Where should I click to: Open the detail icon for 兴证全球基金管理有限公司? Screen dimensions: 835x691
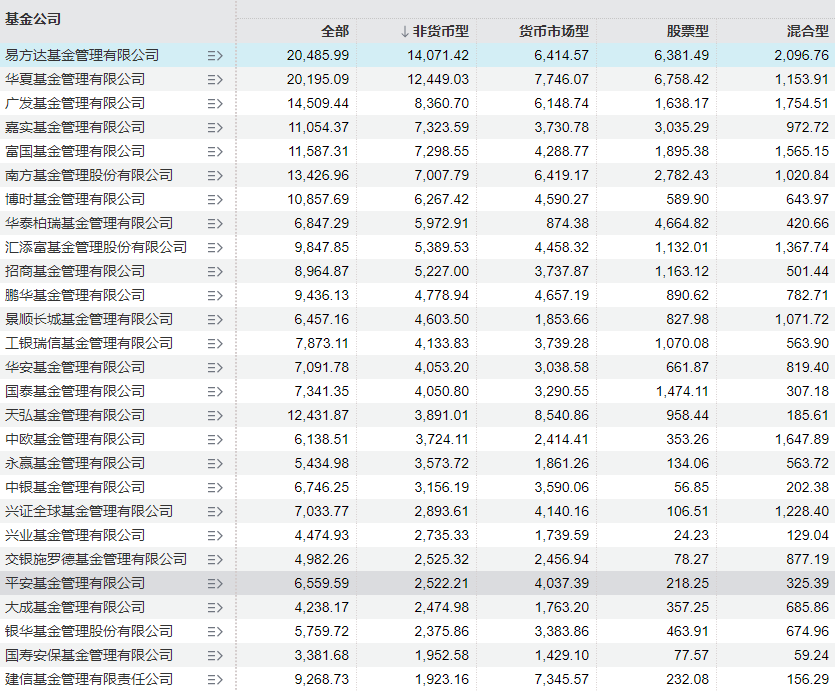[215, 512]
